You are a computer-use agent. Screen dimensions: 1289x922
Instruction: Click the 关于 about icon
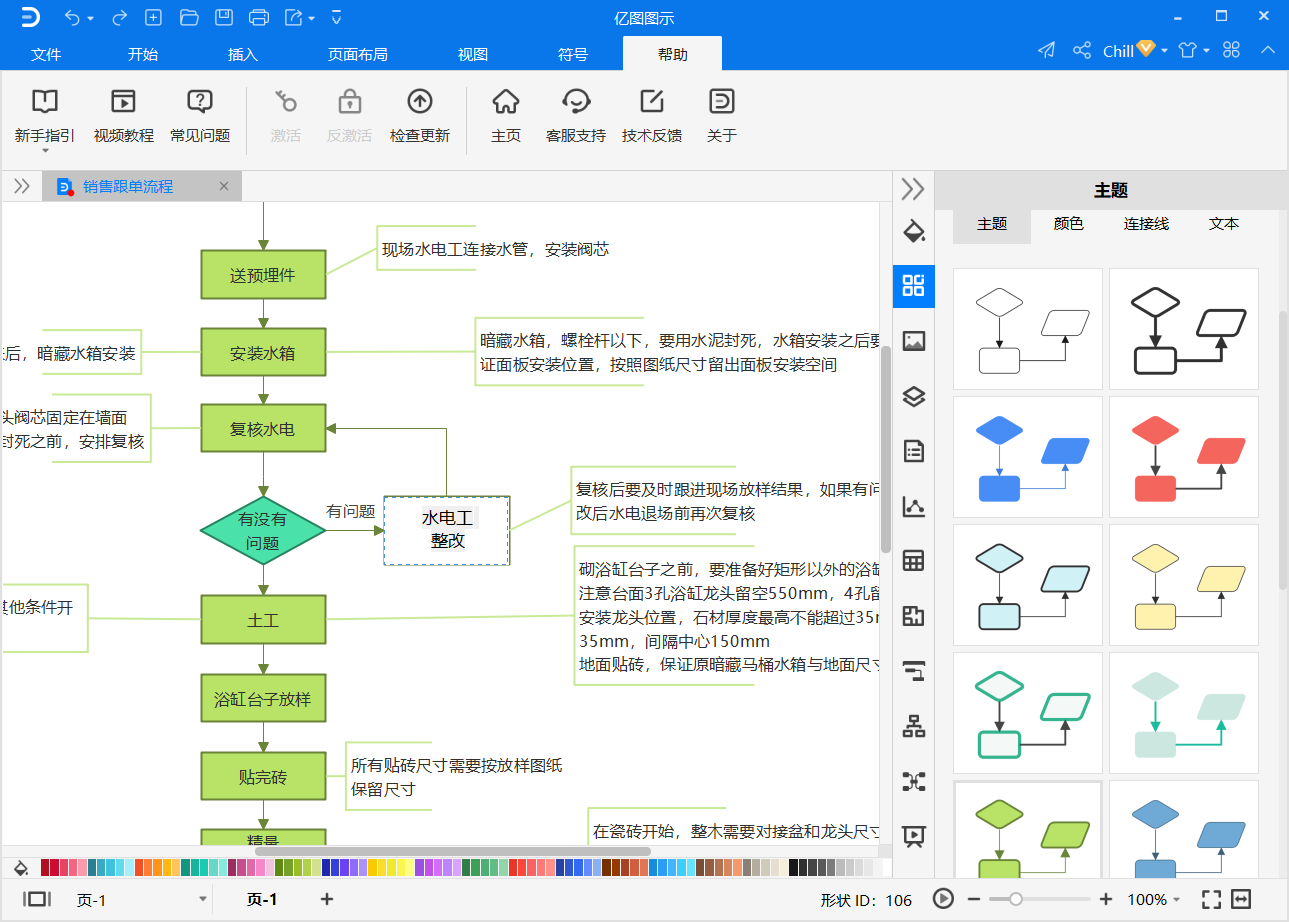coord(721,101)
